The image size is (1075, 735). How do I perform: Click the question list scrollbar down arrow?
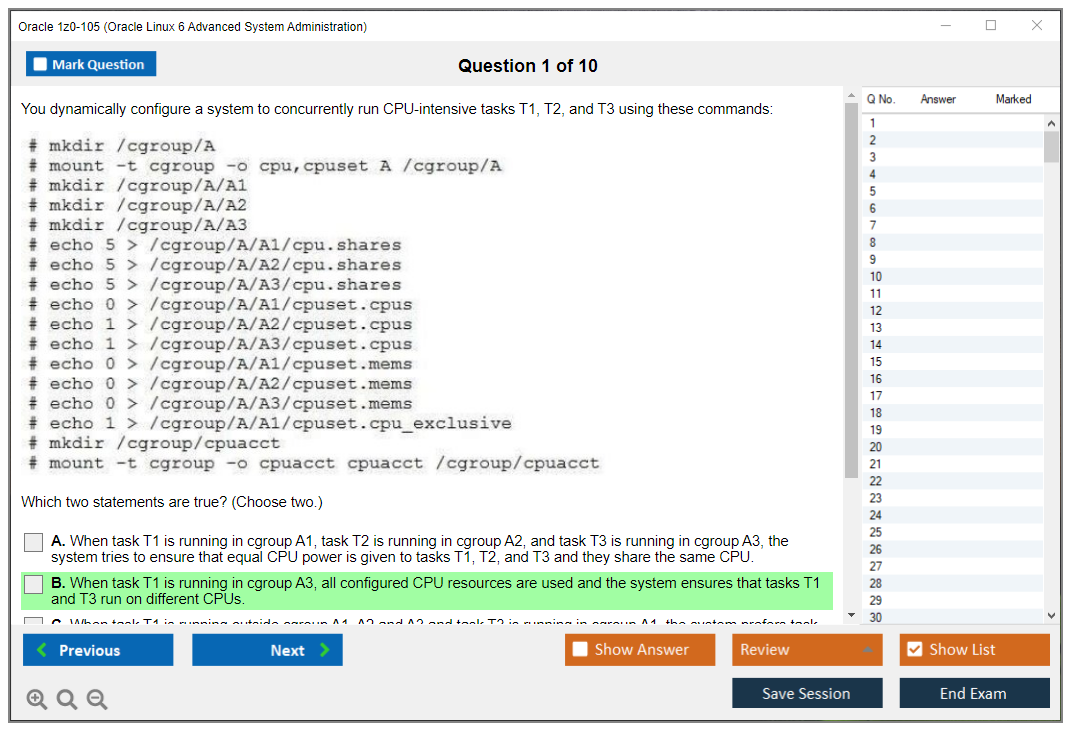pyautogui.click(x=1051, y=616)
